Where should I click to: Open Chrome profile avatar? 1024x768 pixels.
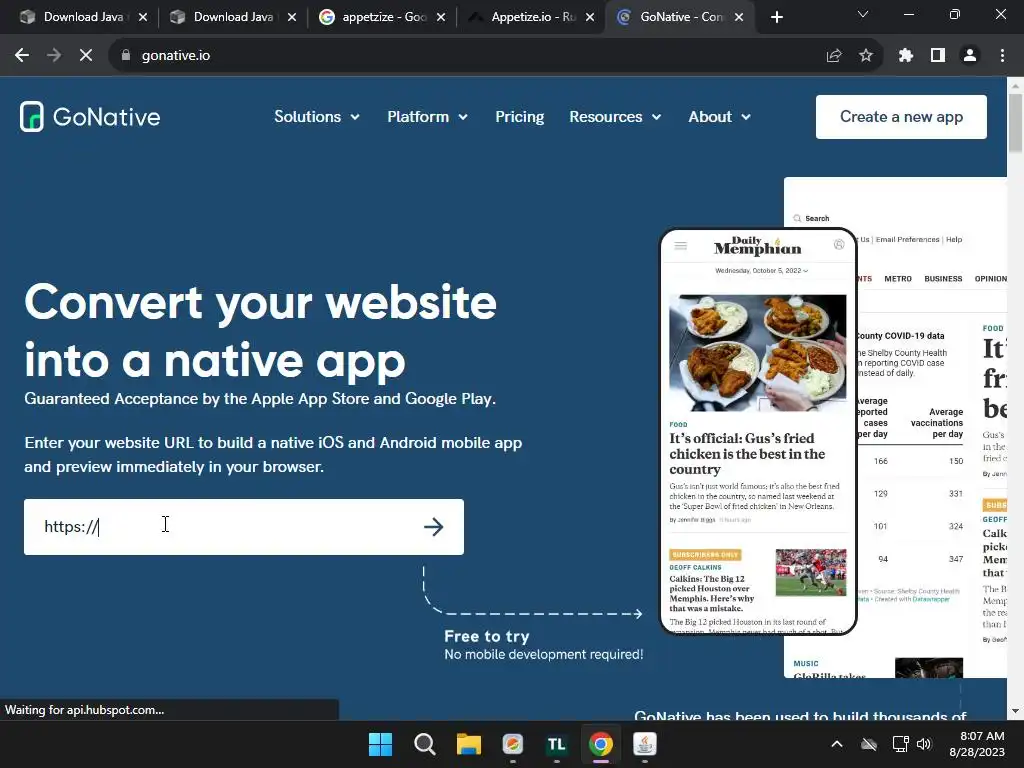[x=970, y=56]
